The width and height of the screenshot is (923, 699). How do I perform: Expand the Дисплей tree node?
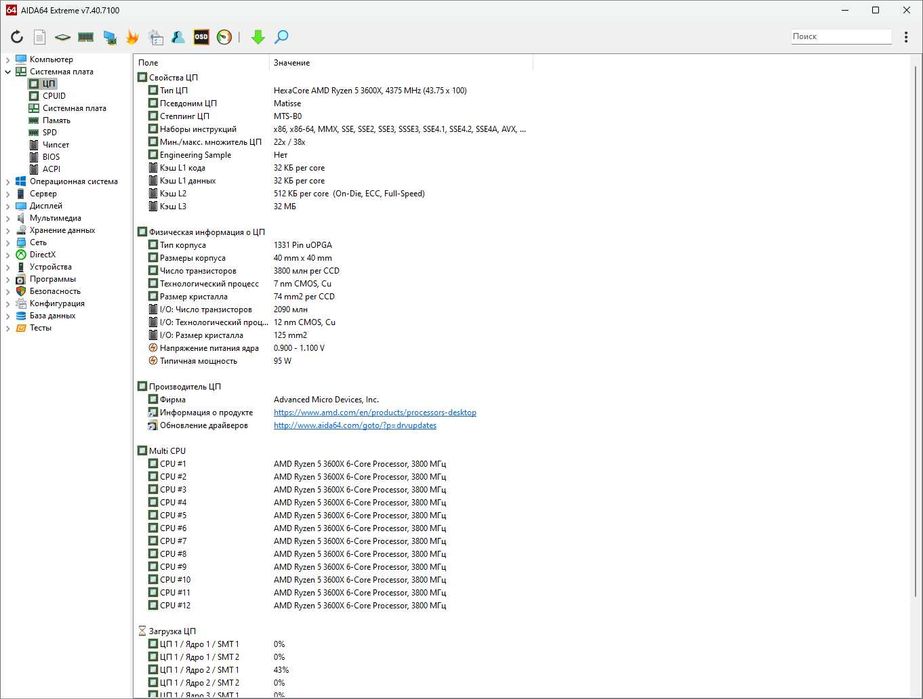coord(8,206)
